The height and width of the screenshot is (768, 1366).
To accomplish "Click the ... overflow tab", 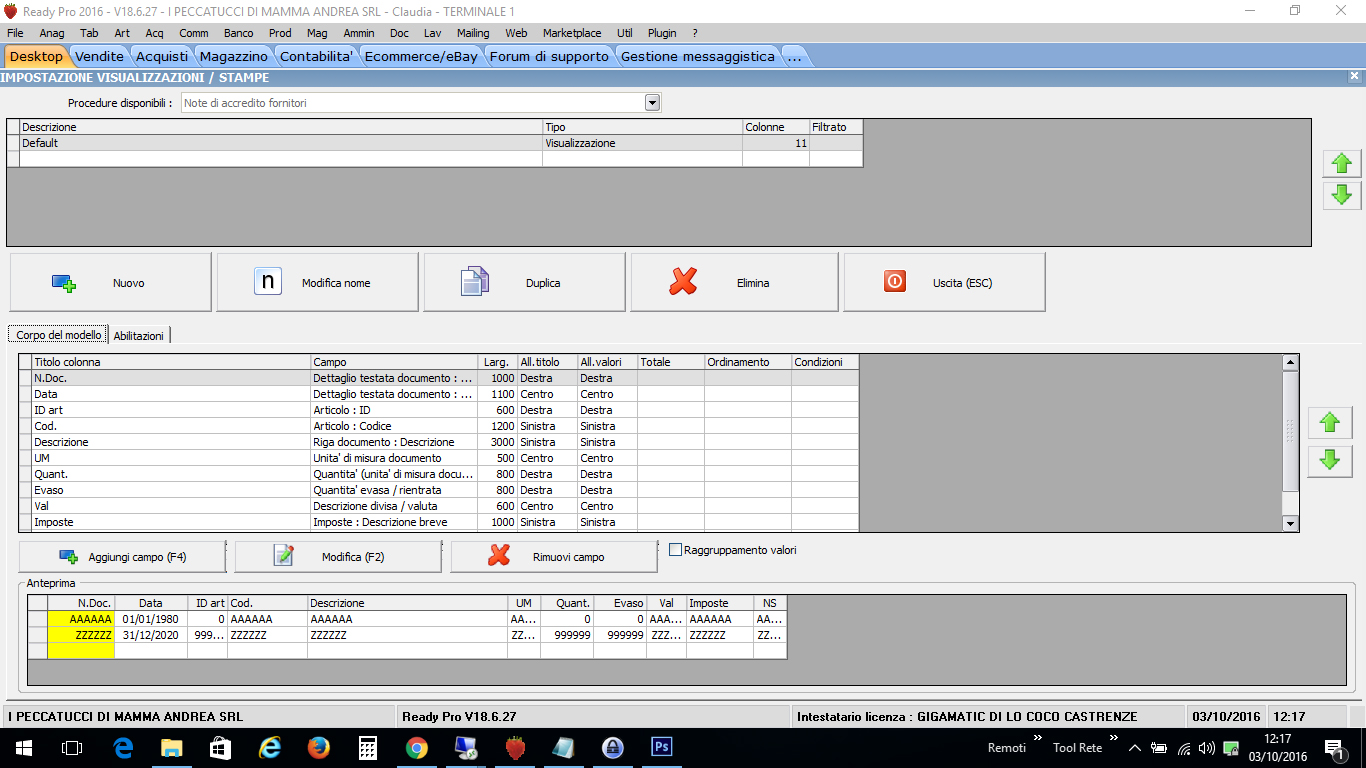I will pos(794,57).
